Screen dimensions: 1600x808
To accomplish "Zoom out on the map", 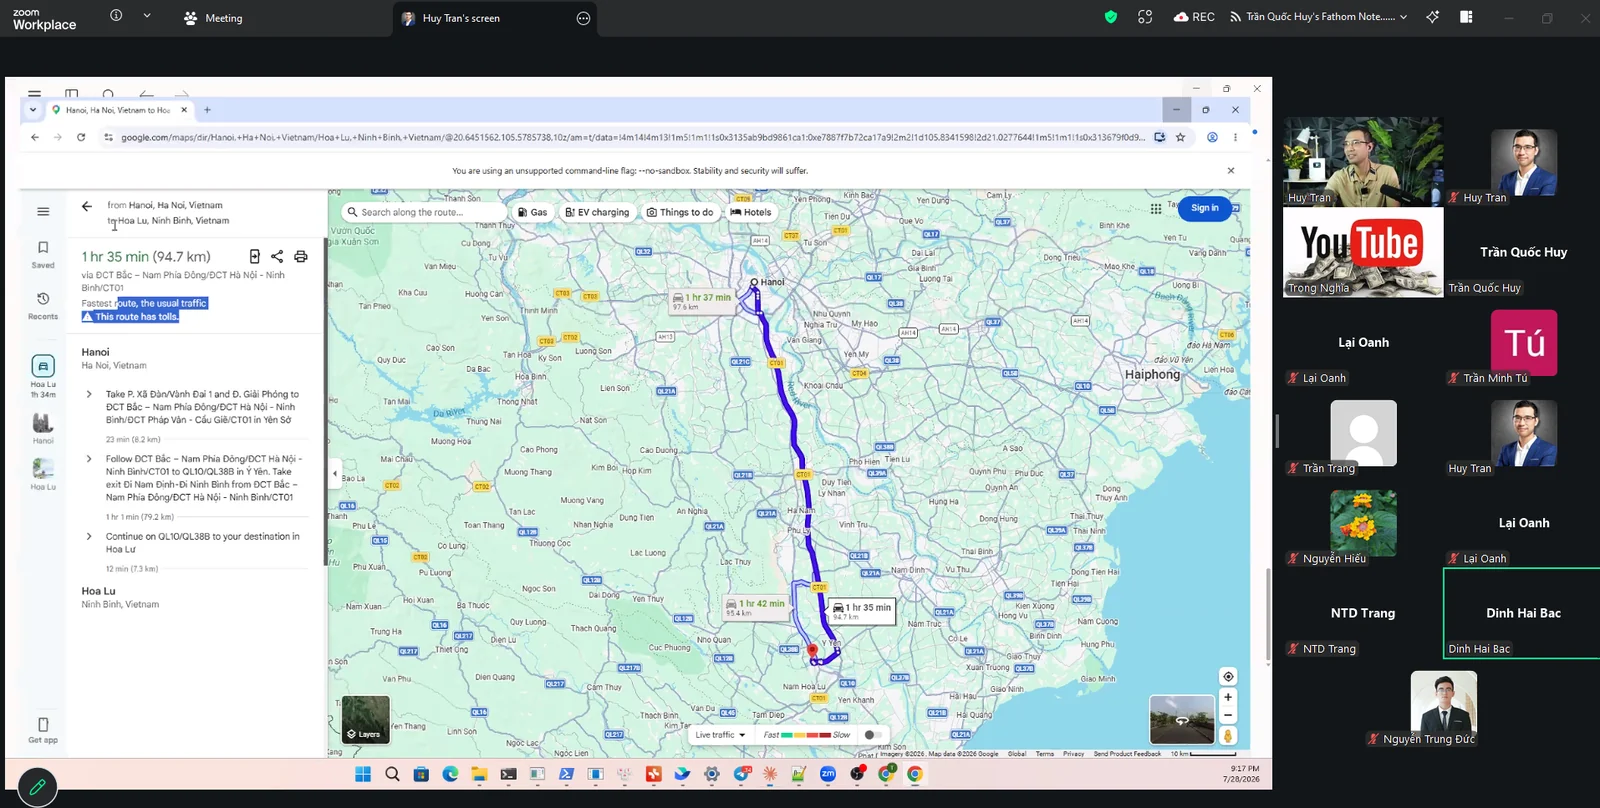I will (1228, 715).
